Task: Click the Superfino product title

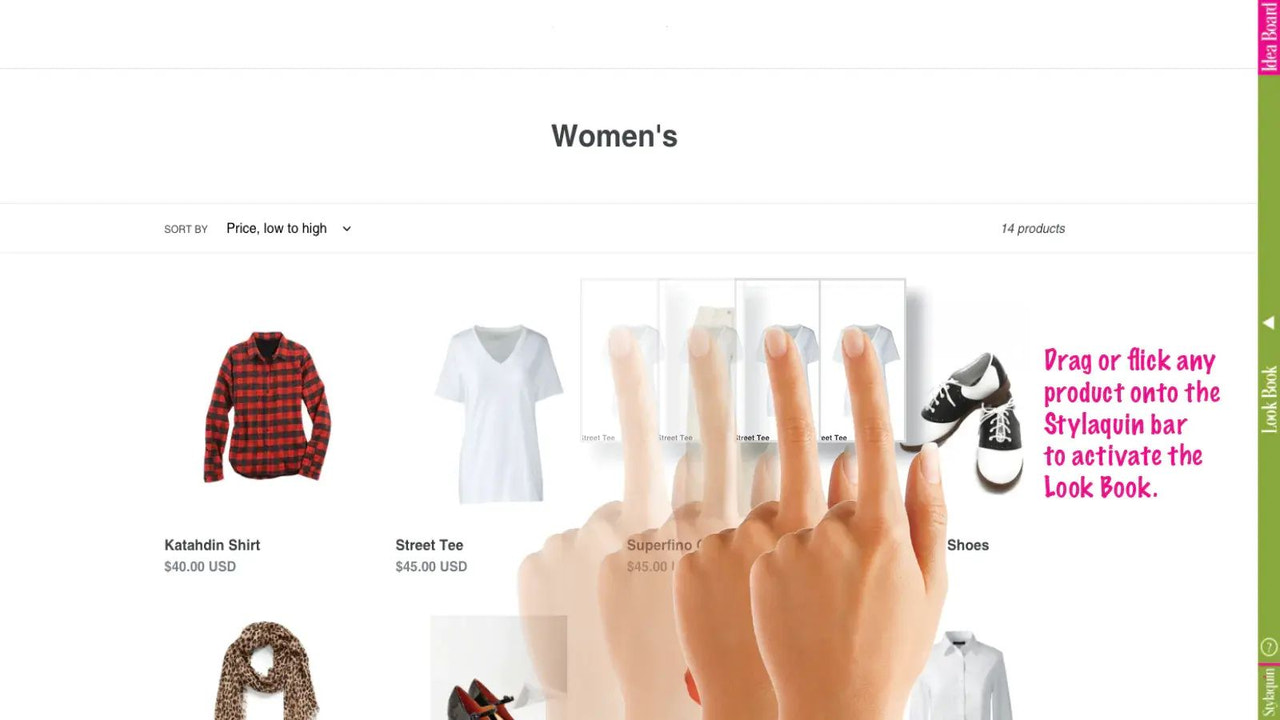Action: (x=660, y=545)
